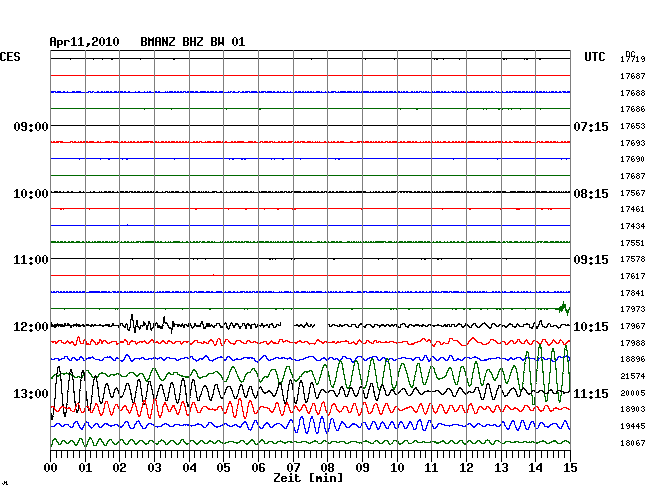Image resolution: width=650 pixels, height=494 pixels.
Task: Select the DC value "18067"
Action: coord(633,443)
